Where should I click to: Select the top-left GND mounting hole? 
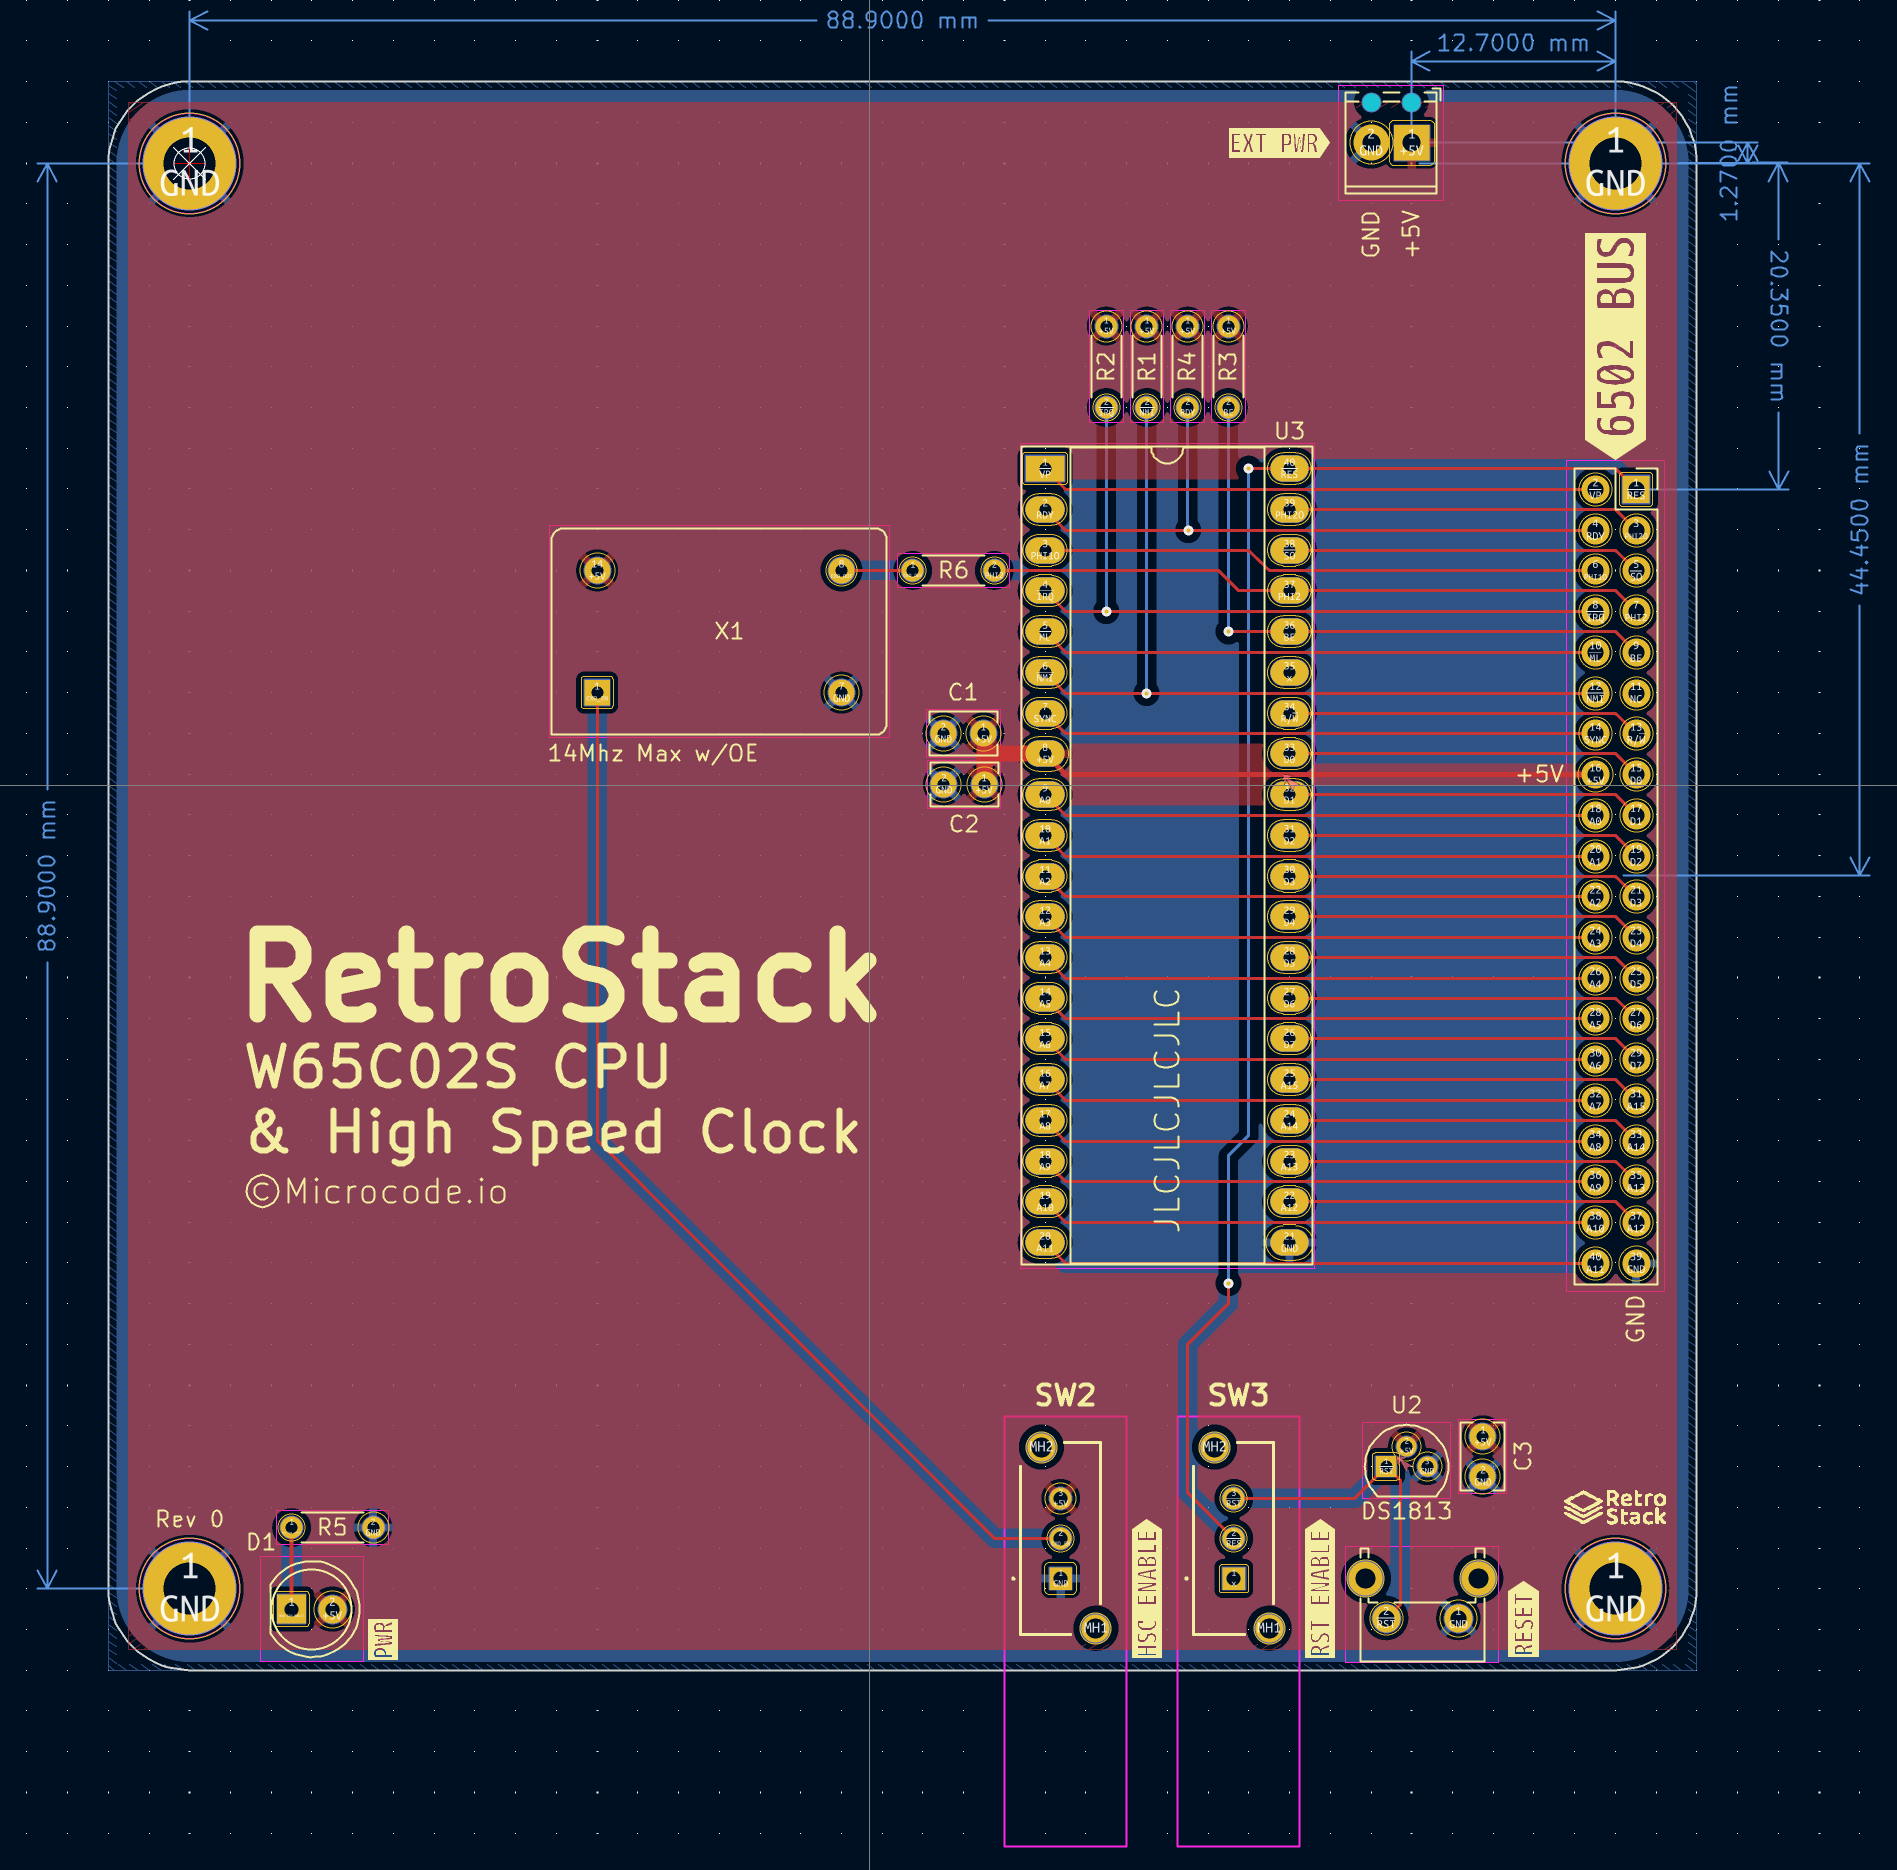(190, 163)
